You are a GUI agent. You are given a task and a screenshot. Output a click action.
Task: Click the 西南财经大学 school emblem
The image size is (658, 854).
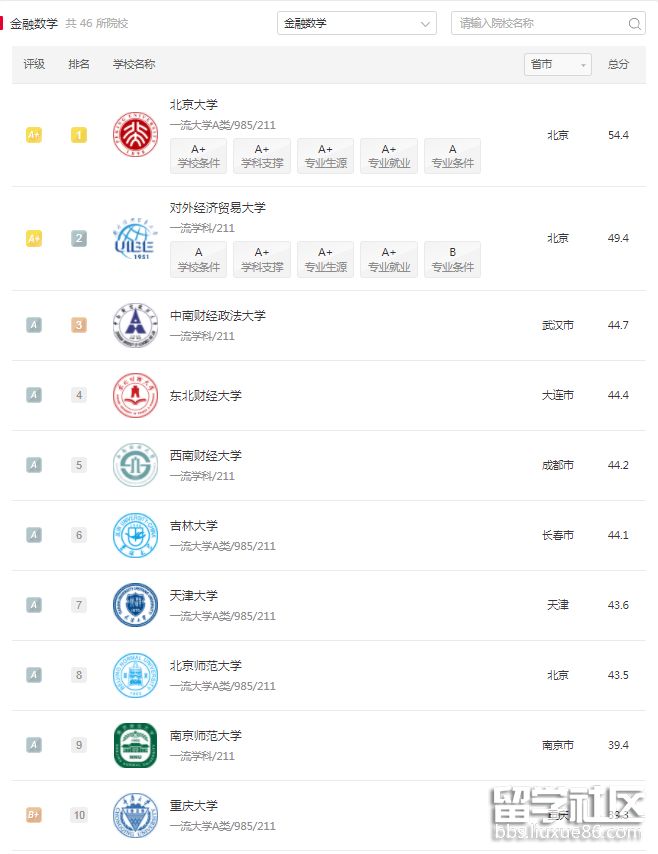point(135,465)
